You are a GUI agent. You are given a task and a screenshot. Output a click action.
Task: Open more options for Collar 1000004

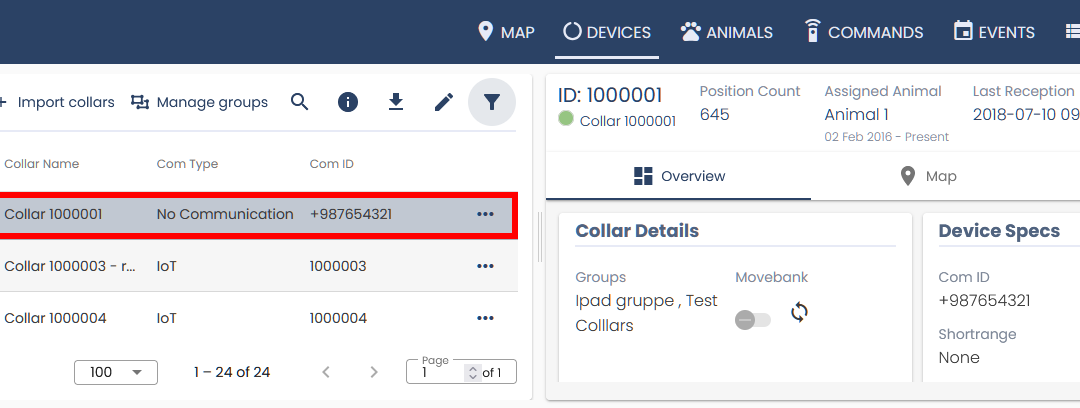tap(486, 318)
